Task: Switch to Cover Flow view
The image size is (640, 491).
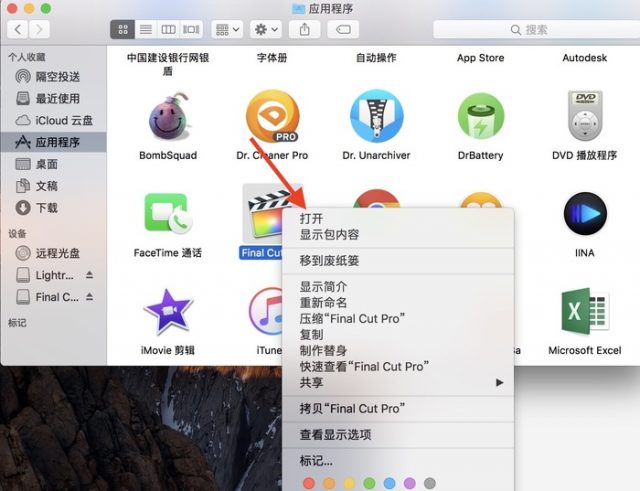Action: point(191,29)
